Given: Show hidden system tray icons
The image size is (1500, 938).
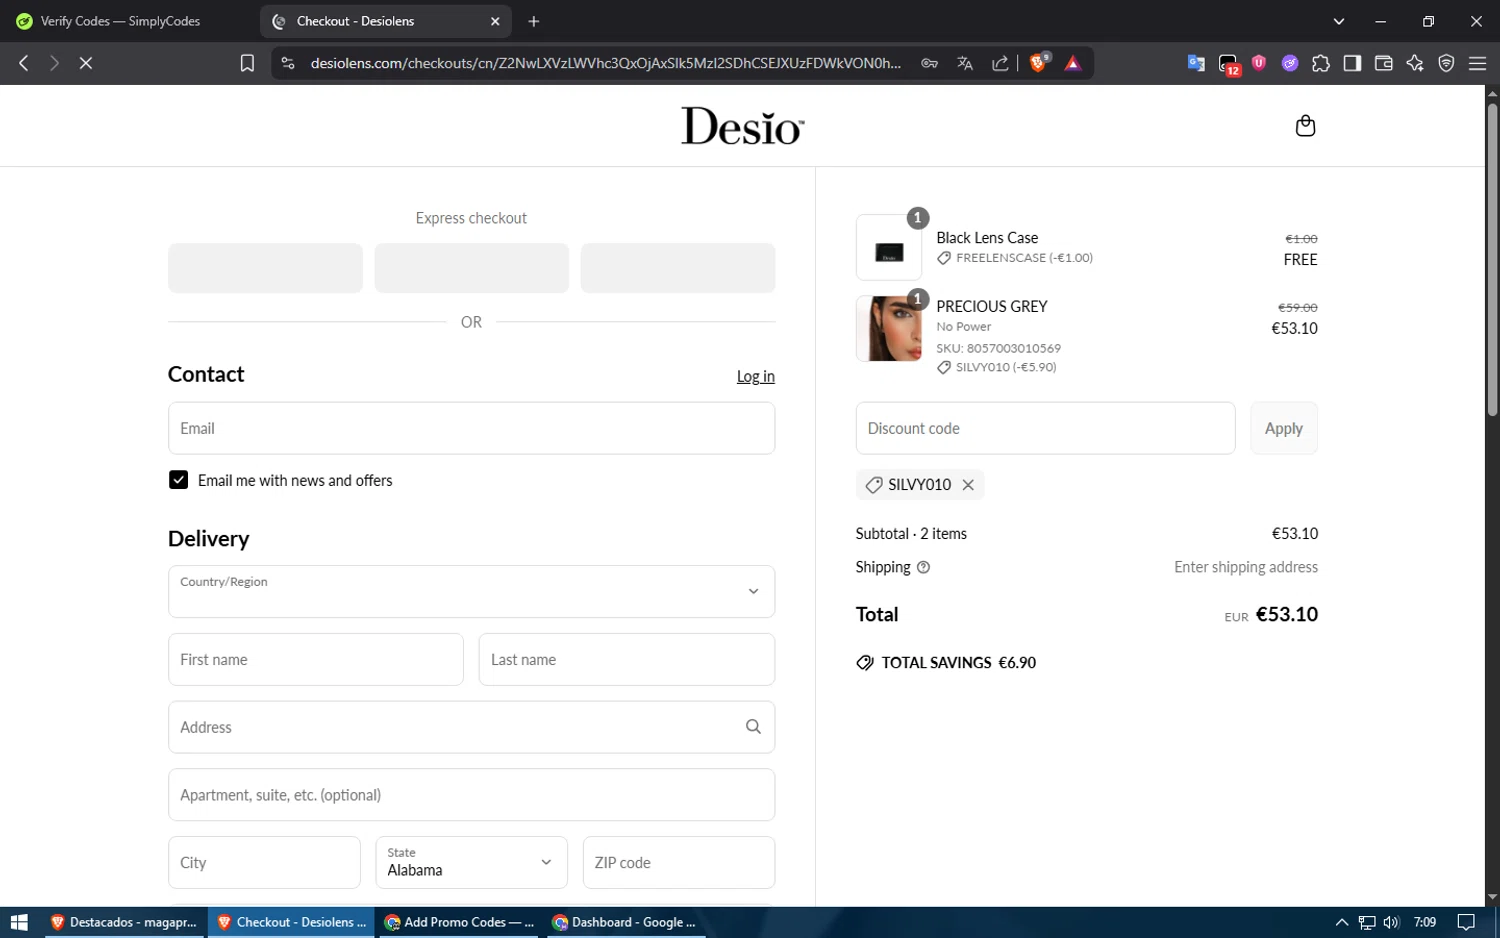Looking at the screenshot, I should coord(1342,922).
